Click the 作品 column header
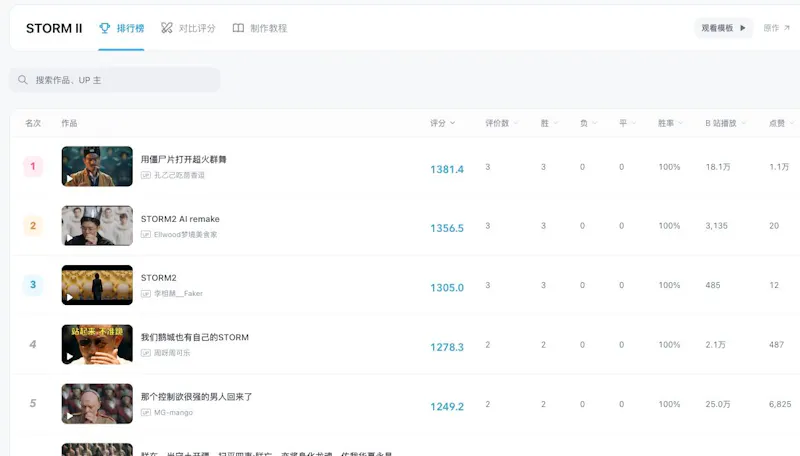The image size is (800, 456). pyautogui.click(x=69, y=123)
